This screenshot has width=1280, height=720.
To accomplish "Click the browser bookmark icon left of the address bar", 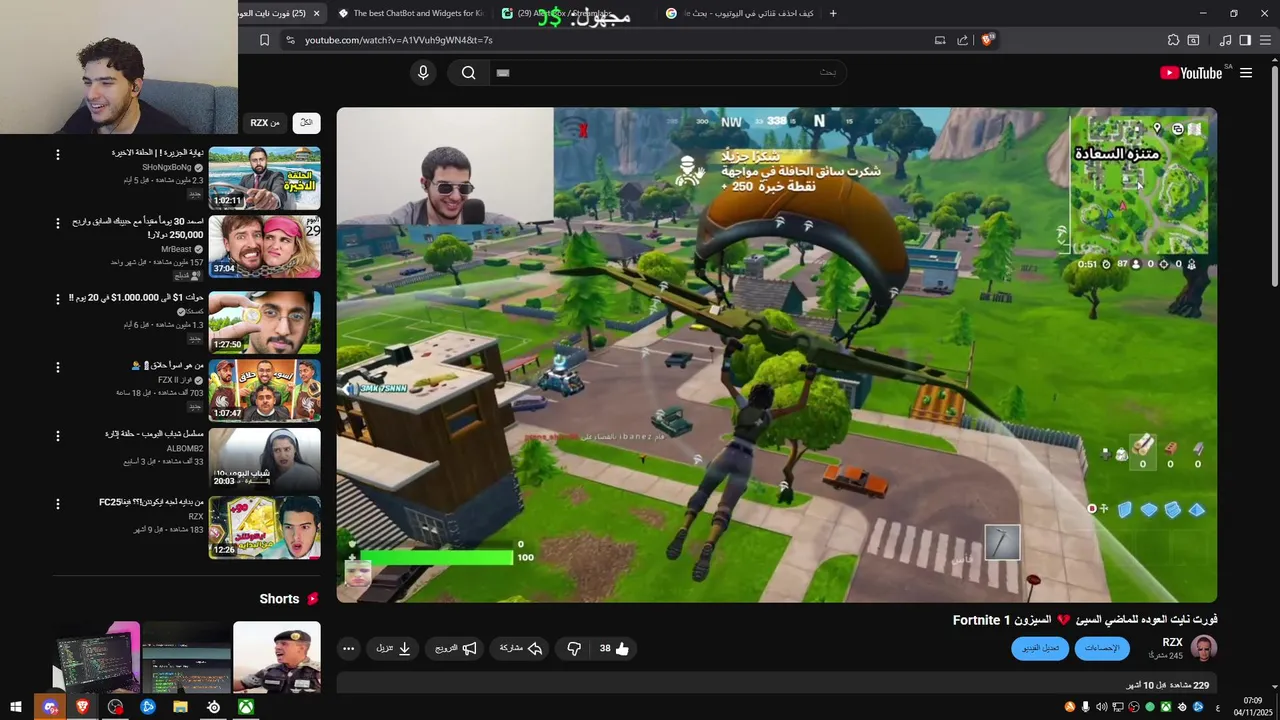I will tap(264, 40).
